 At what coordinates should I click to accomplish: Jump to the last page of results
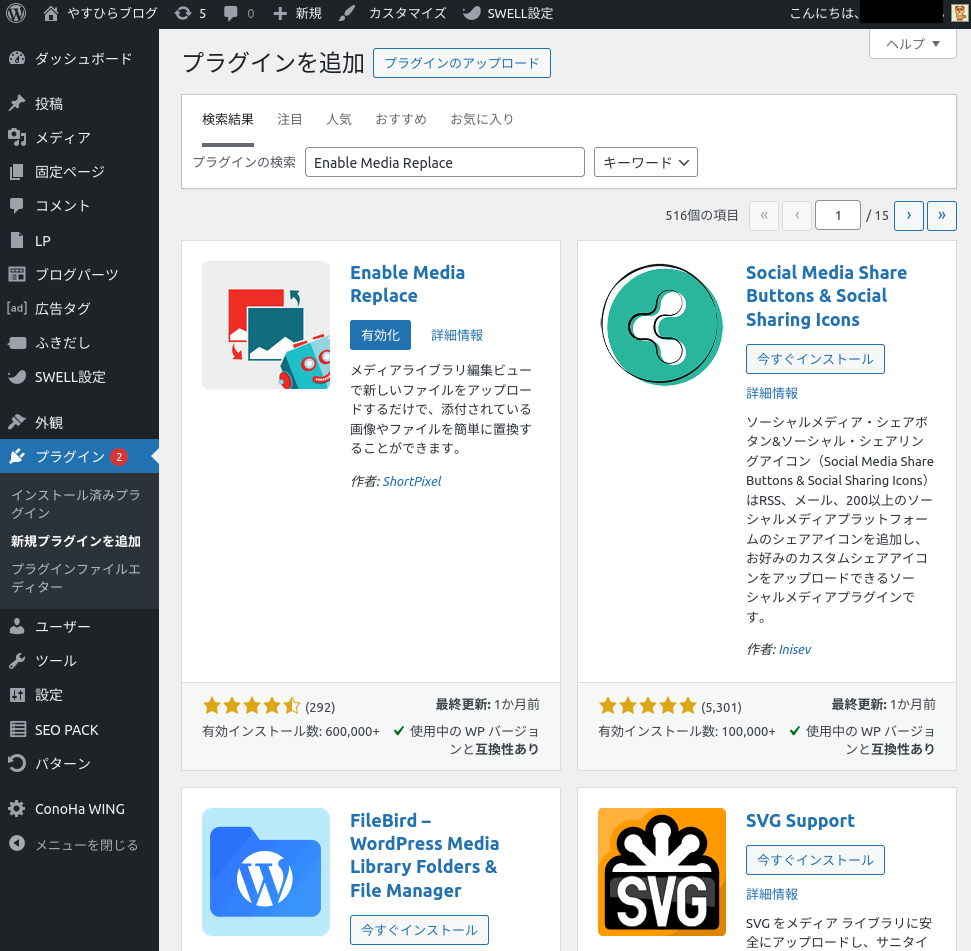click(x=941, y=216)
